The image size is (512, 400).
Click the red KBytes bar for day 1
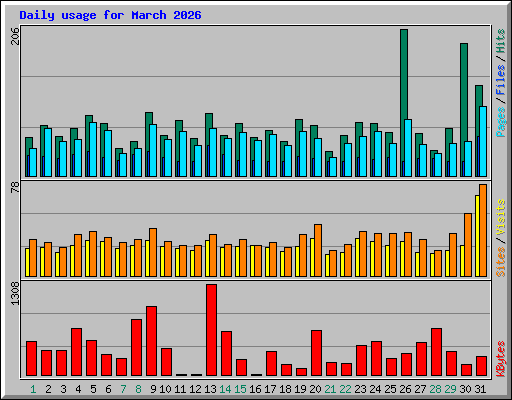(31, 358)
